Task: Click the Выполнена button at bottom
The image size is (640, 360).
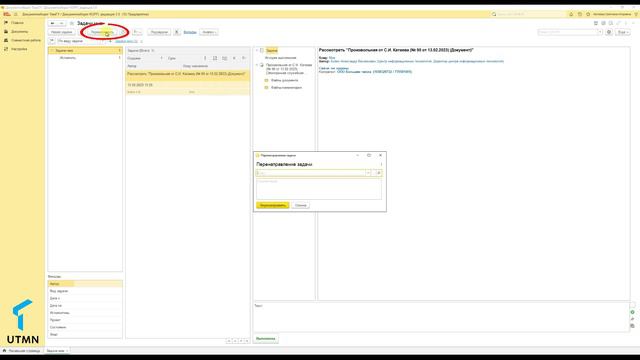Action: (x=266, y=339)
